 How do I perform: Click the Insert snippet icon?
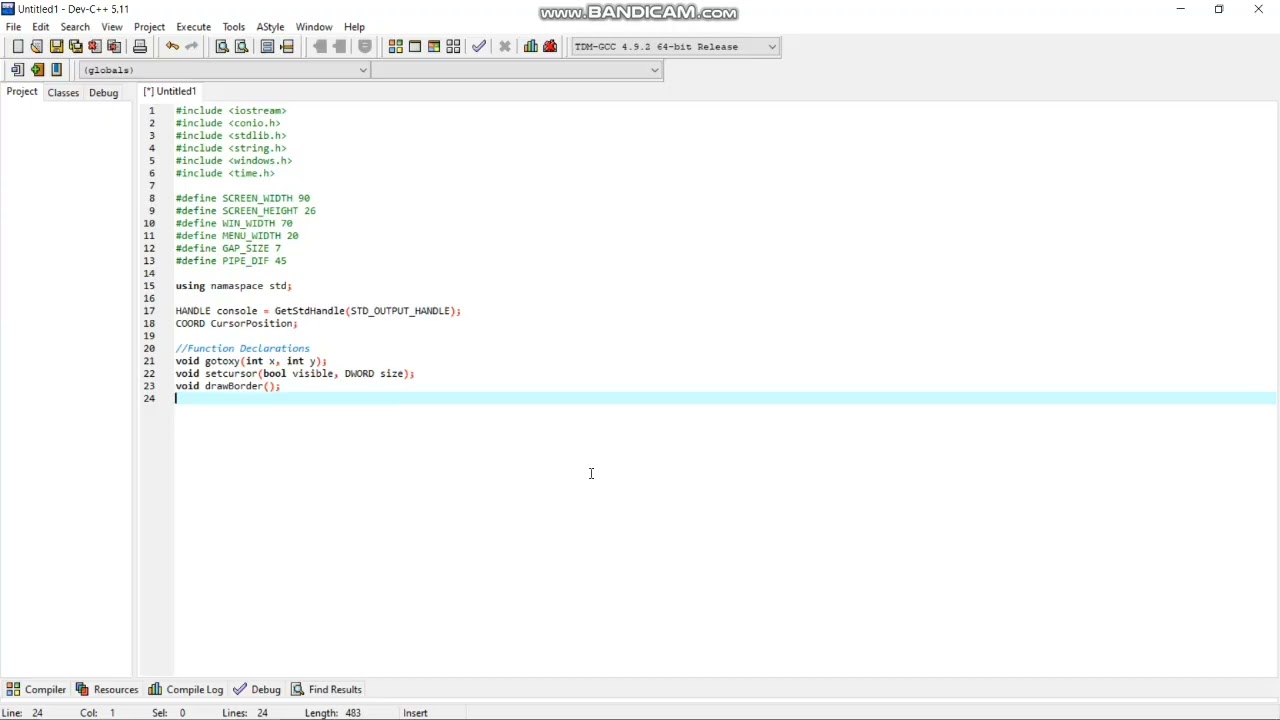pos(17,70)
